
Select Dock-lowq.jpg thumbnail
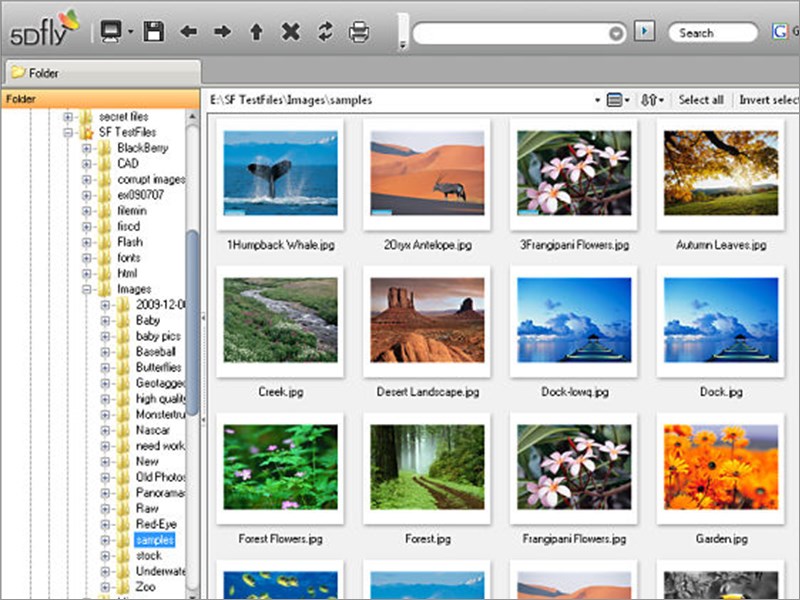click(x=574, y=320)
